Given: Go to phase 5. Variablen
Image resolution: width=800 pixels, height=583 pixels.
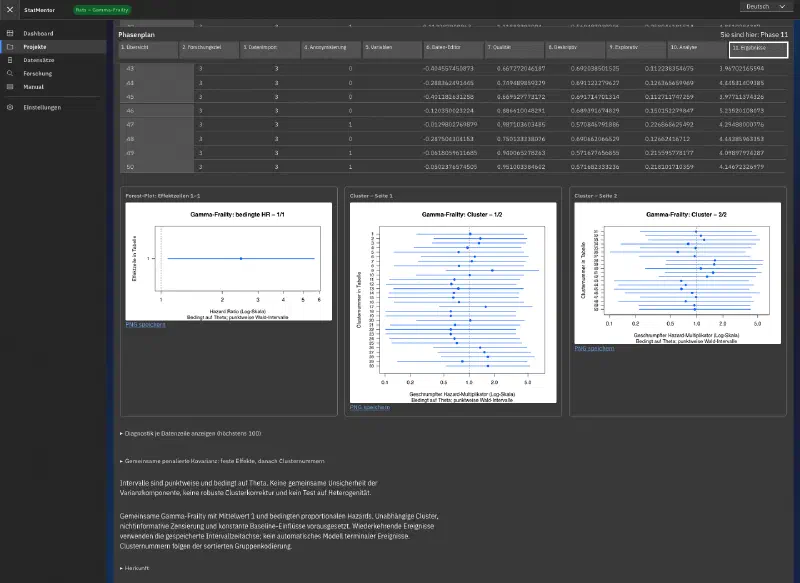Looking at the screenshot, I should 392,50.
